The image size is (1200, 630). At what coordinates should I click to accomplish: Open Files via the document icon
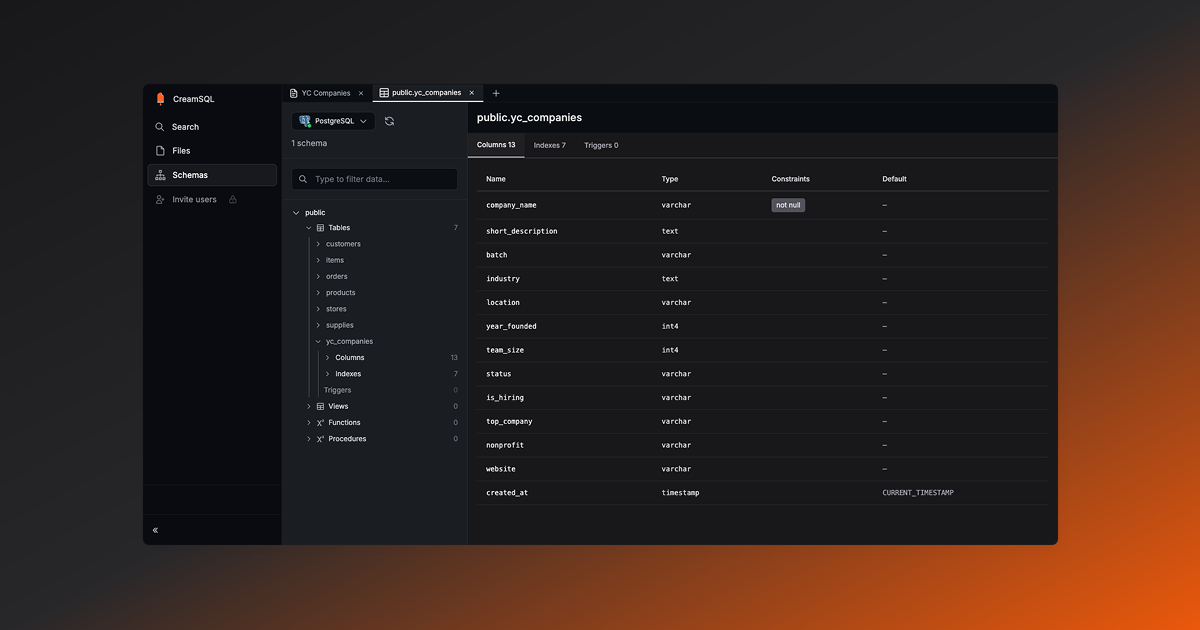(160, 151)
